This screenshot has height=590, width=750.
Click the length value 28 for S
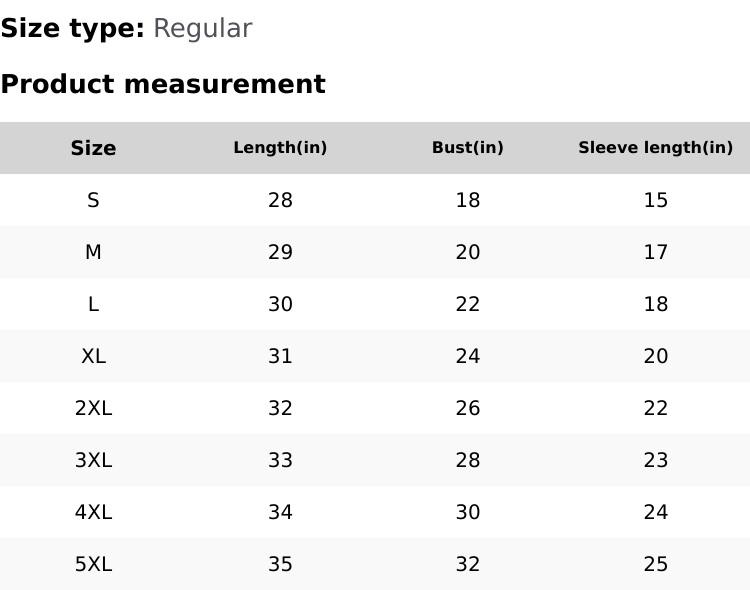[280, 200]
